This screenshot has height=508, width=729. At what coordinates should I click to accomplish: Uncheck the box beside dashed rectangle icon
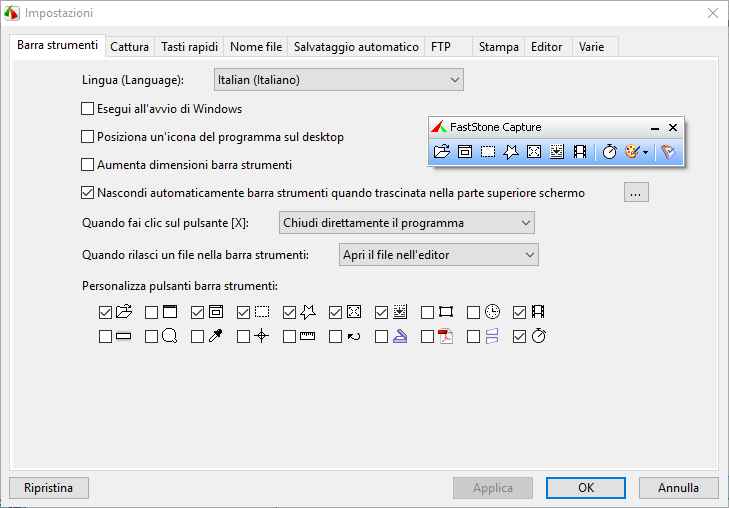[x=244, y=312]
